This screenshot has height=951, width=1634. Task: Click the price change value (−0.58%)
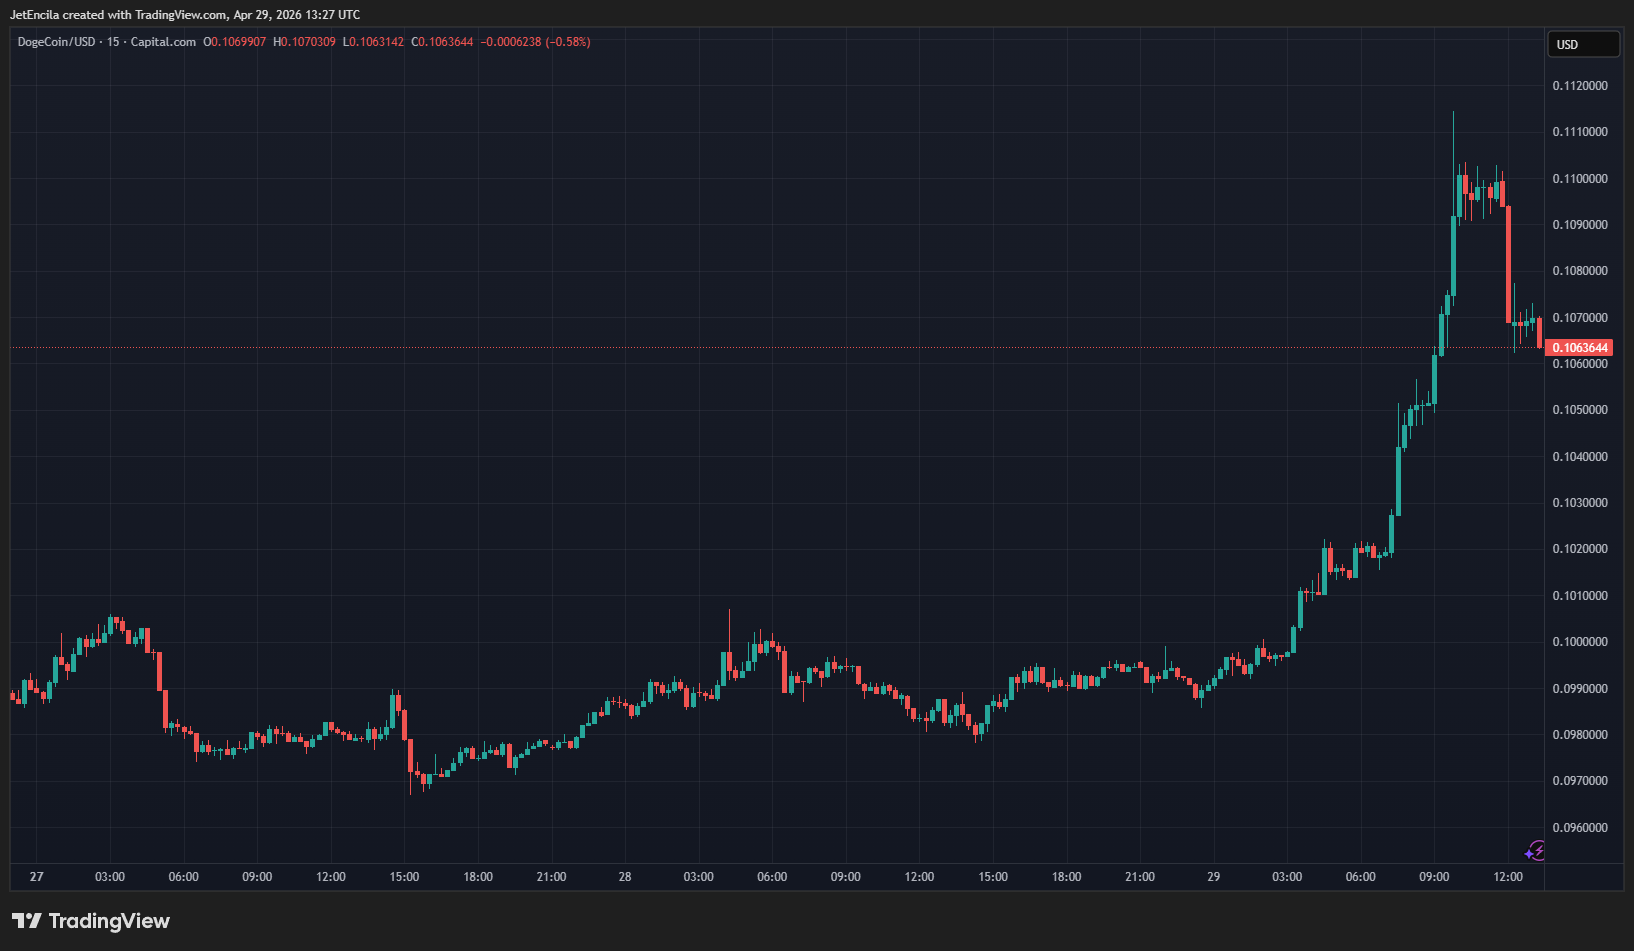[568, 42]
